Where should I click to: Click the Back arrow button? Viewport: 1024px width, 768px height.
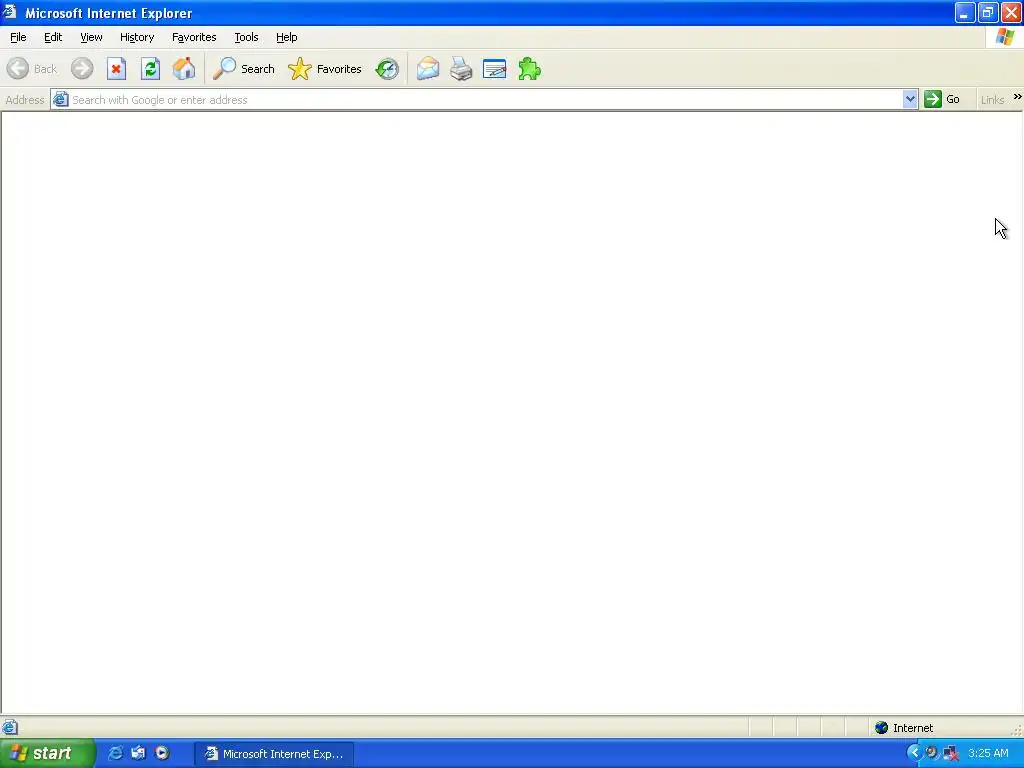31,69
